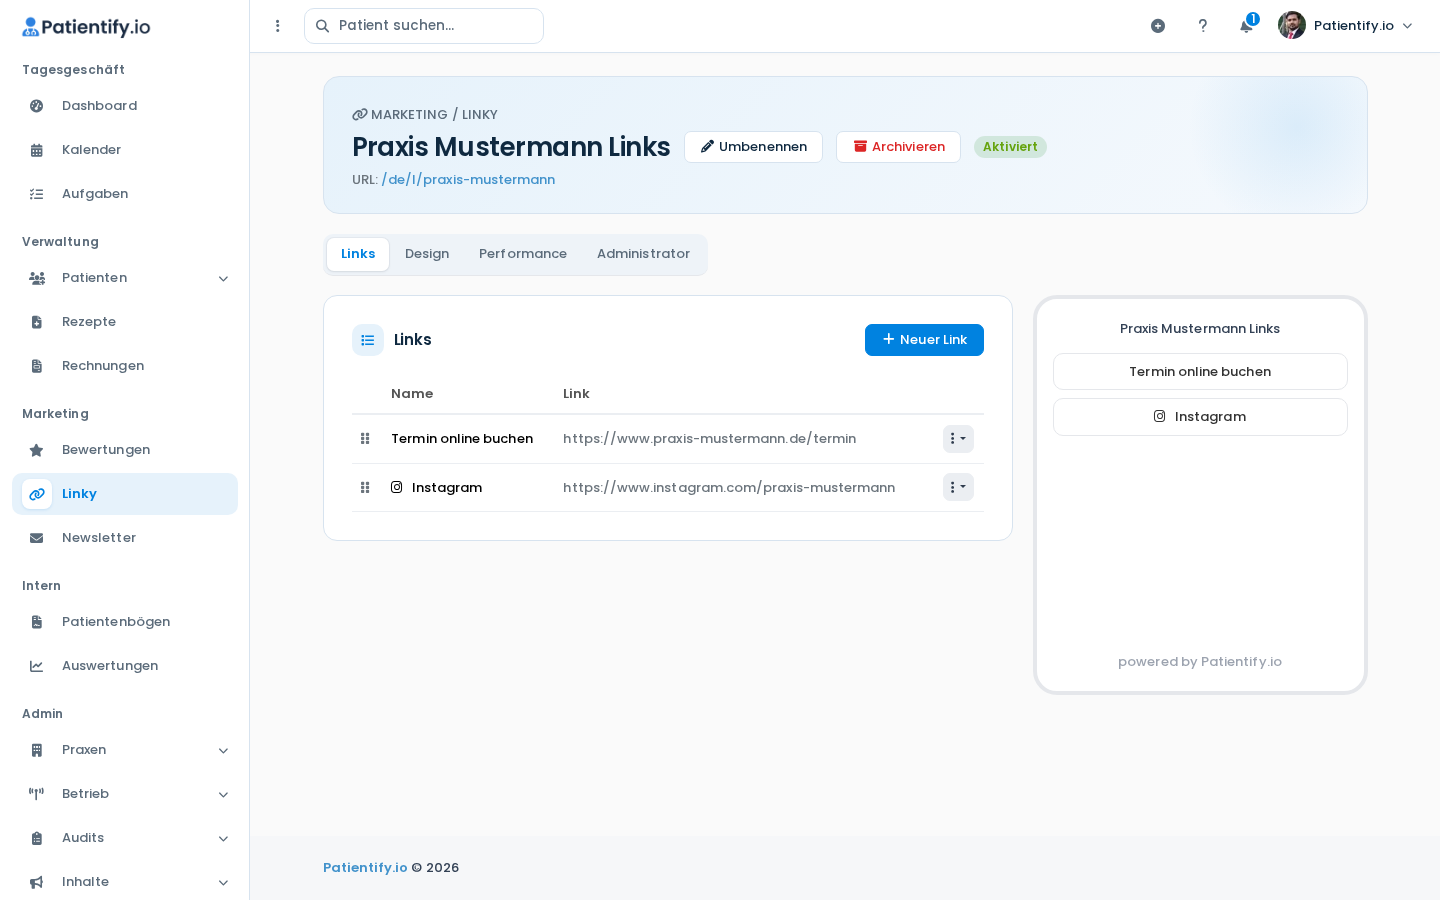Click the Dashboard gauge icon
The image size is (1440, 900).
click(37, 106)
